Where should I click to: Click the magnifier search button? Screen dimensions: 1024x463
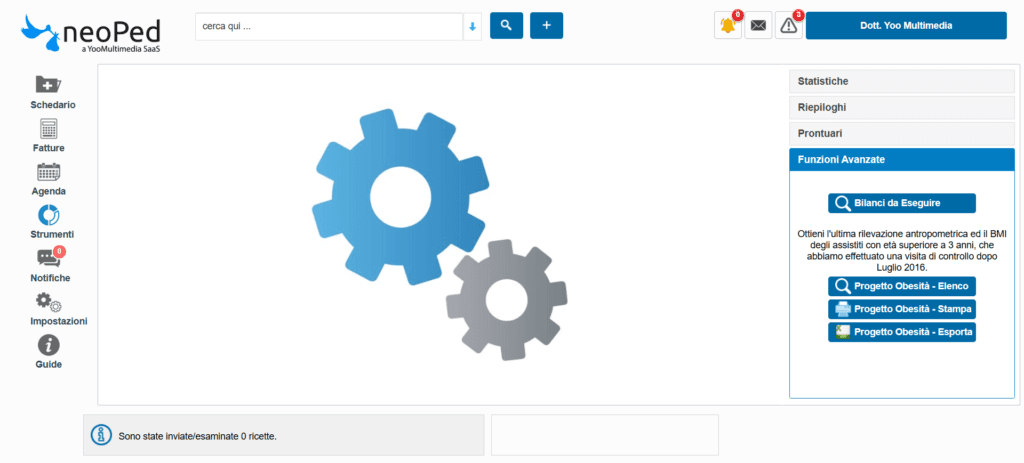pos(506,26)
